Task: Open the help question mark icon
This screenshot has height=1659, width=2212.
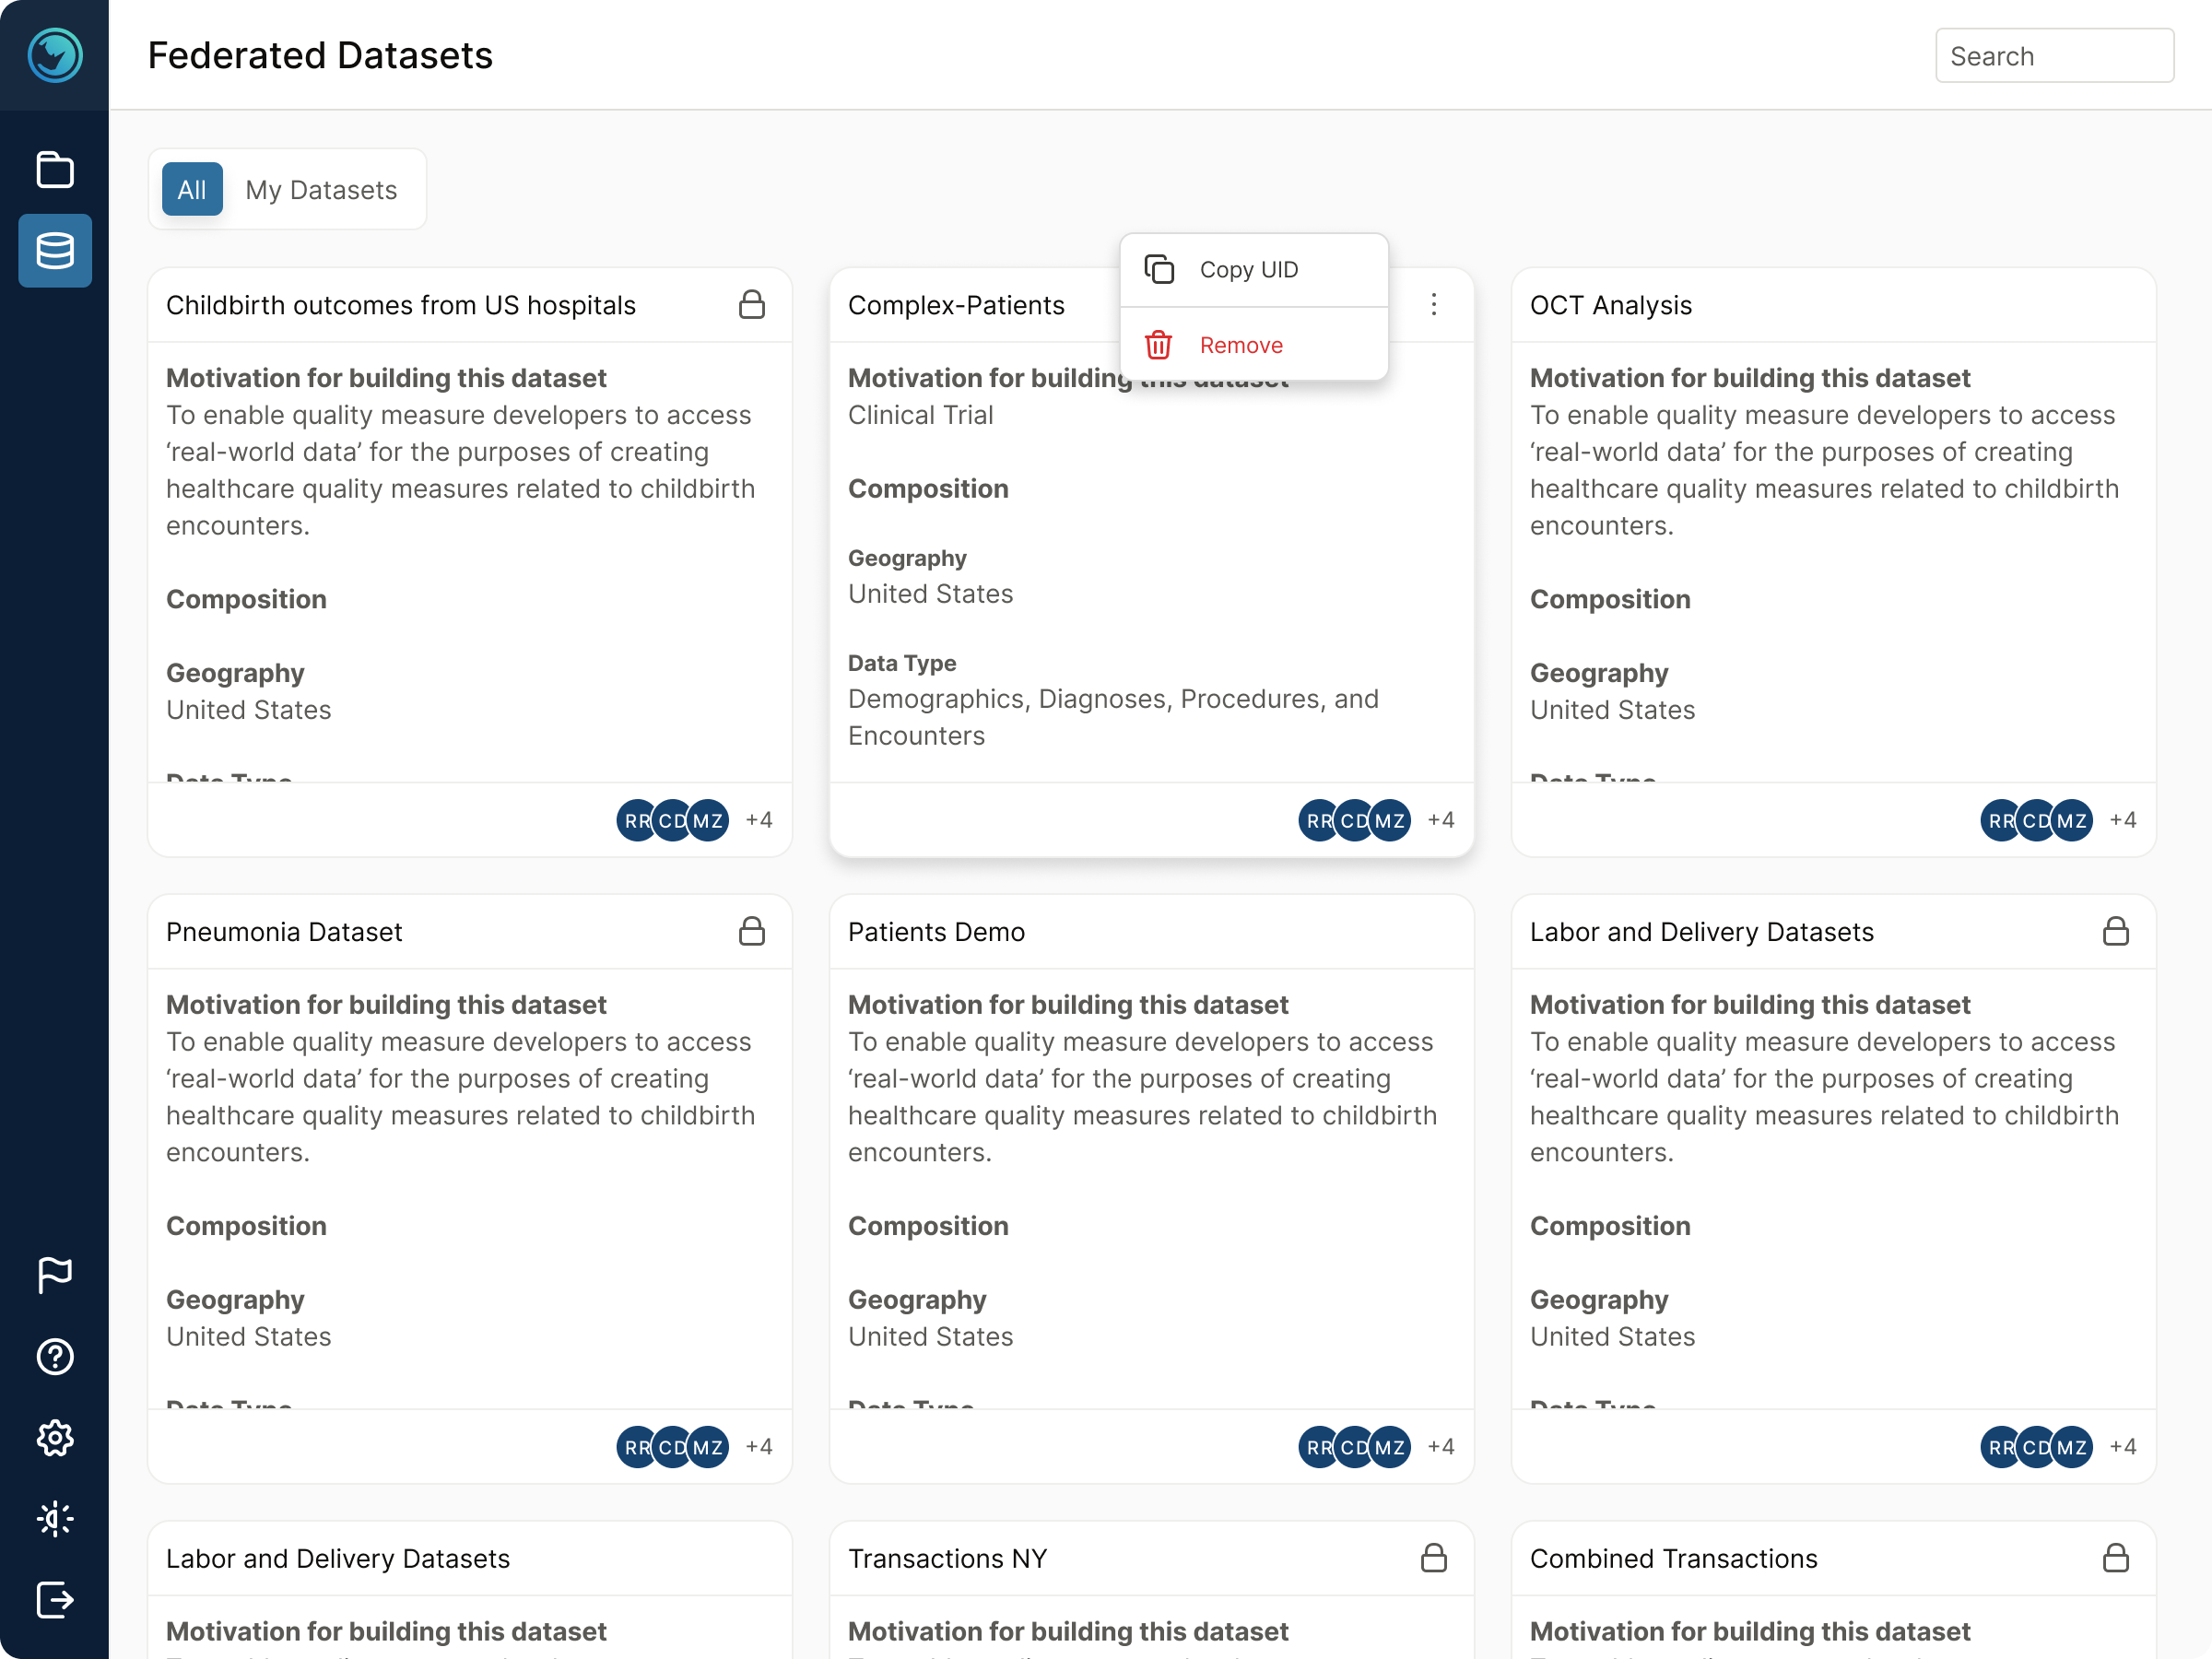Action: click(55, 1356)
